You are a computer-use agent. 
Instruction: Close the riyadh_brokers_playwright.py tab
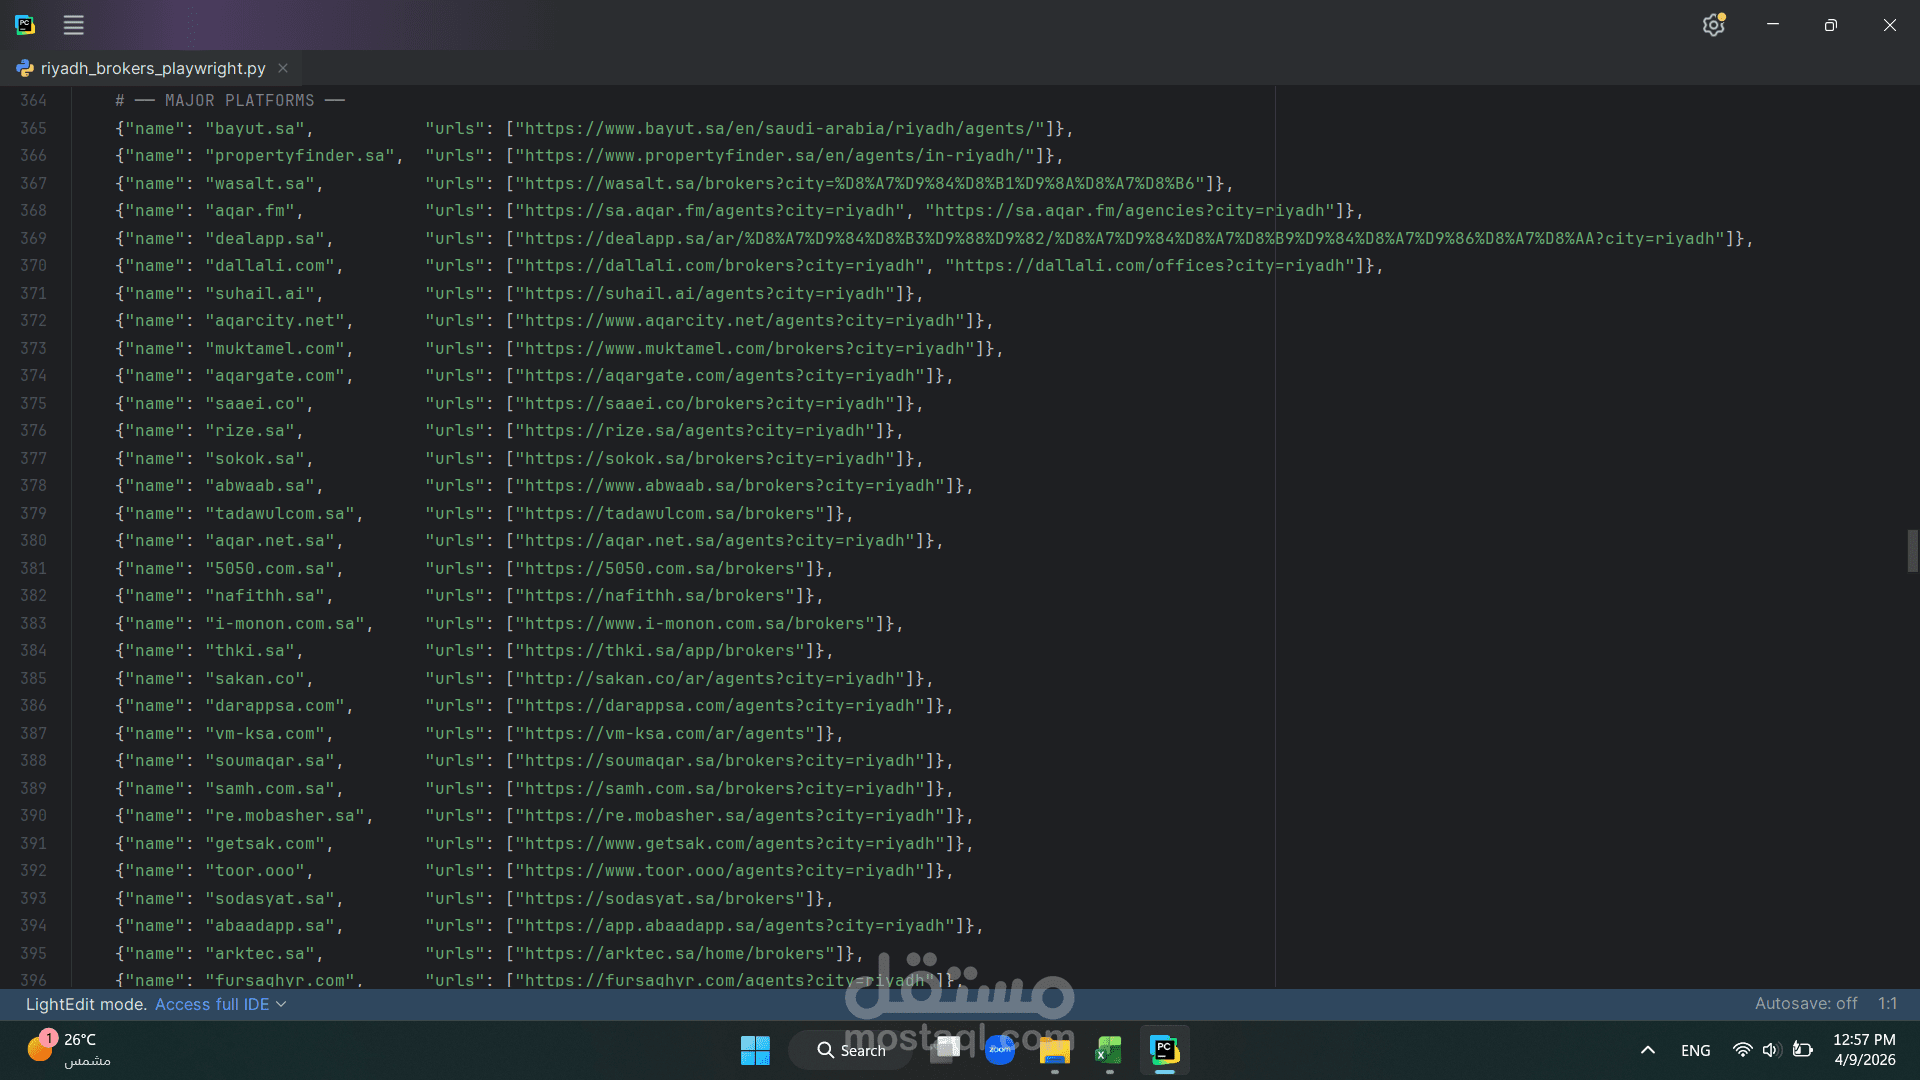pos(283,68)
